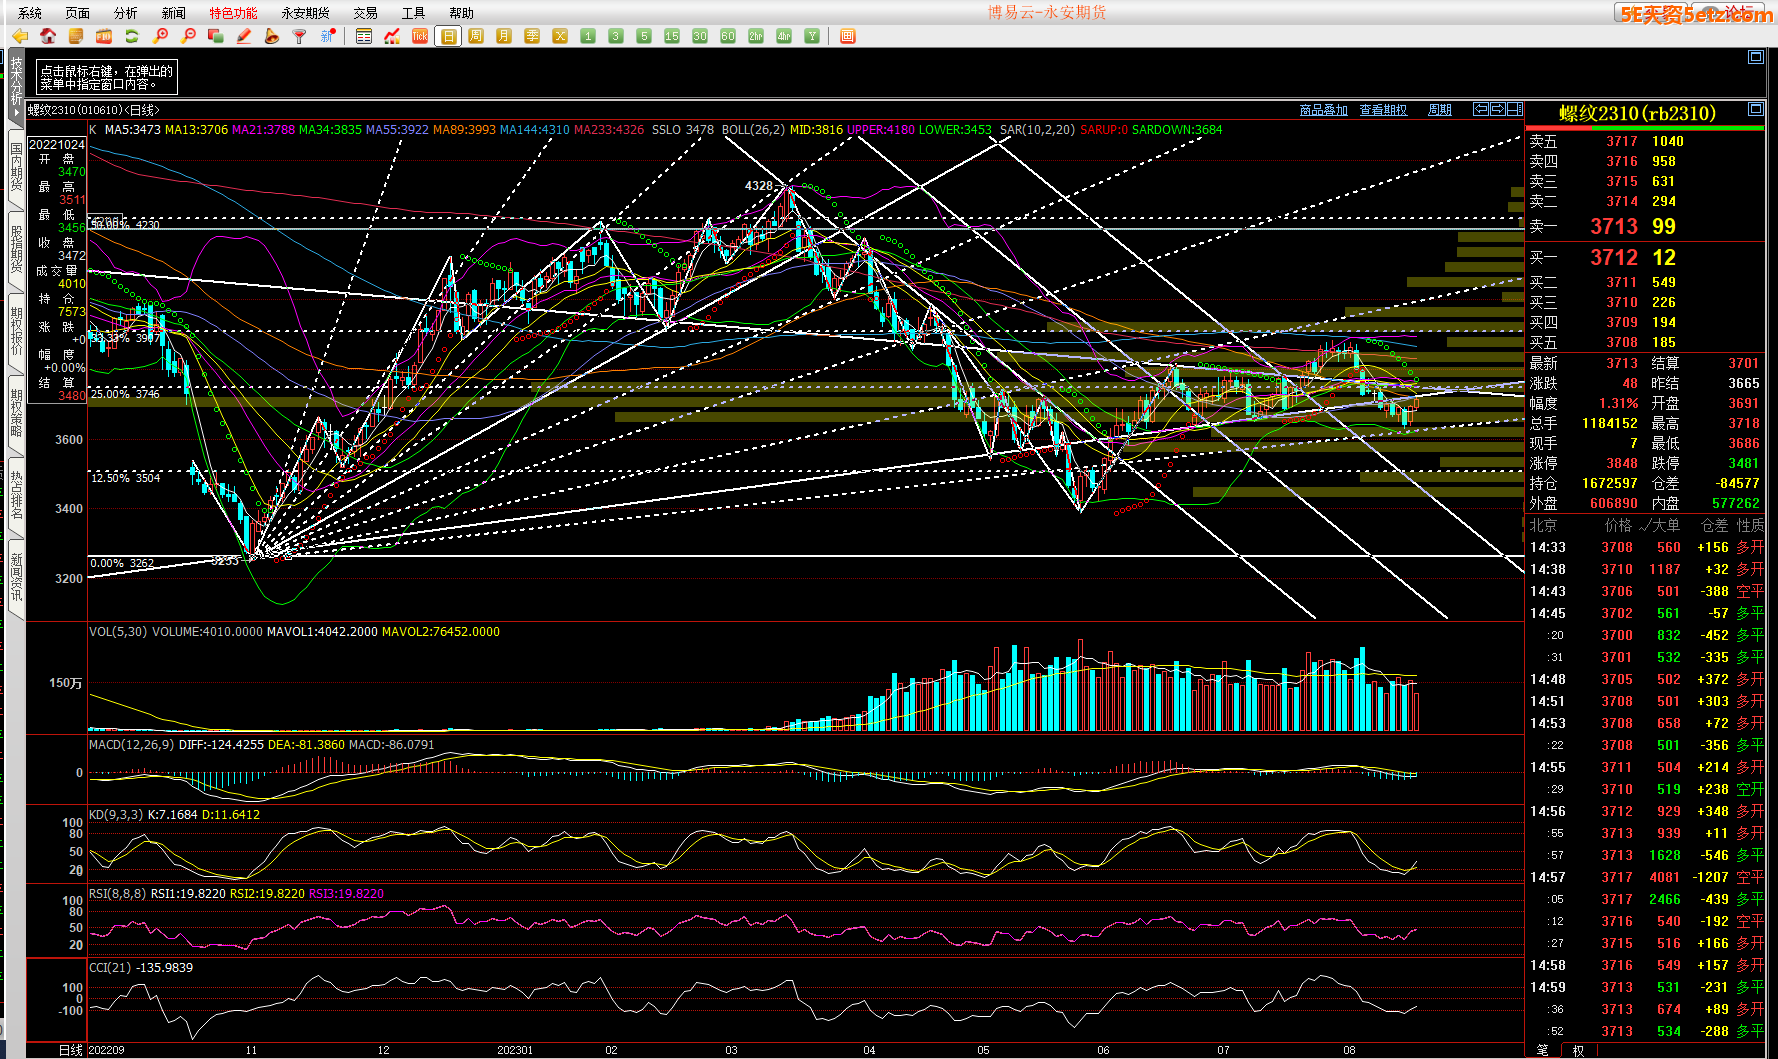Click the 权 tab at bottom right
The image size is (1778, 1059).
1578,1050
